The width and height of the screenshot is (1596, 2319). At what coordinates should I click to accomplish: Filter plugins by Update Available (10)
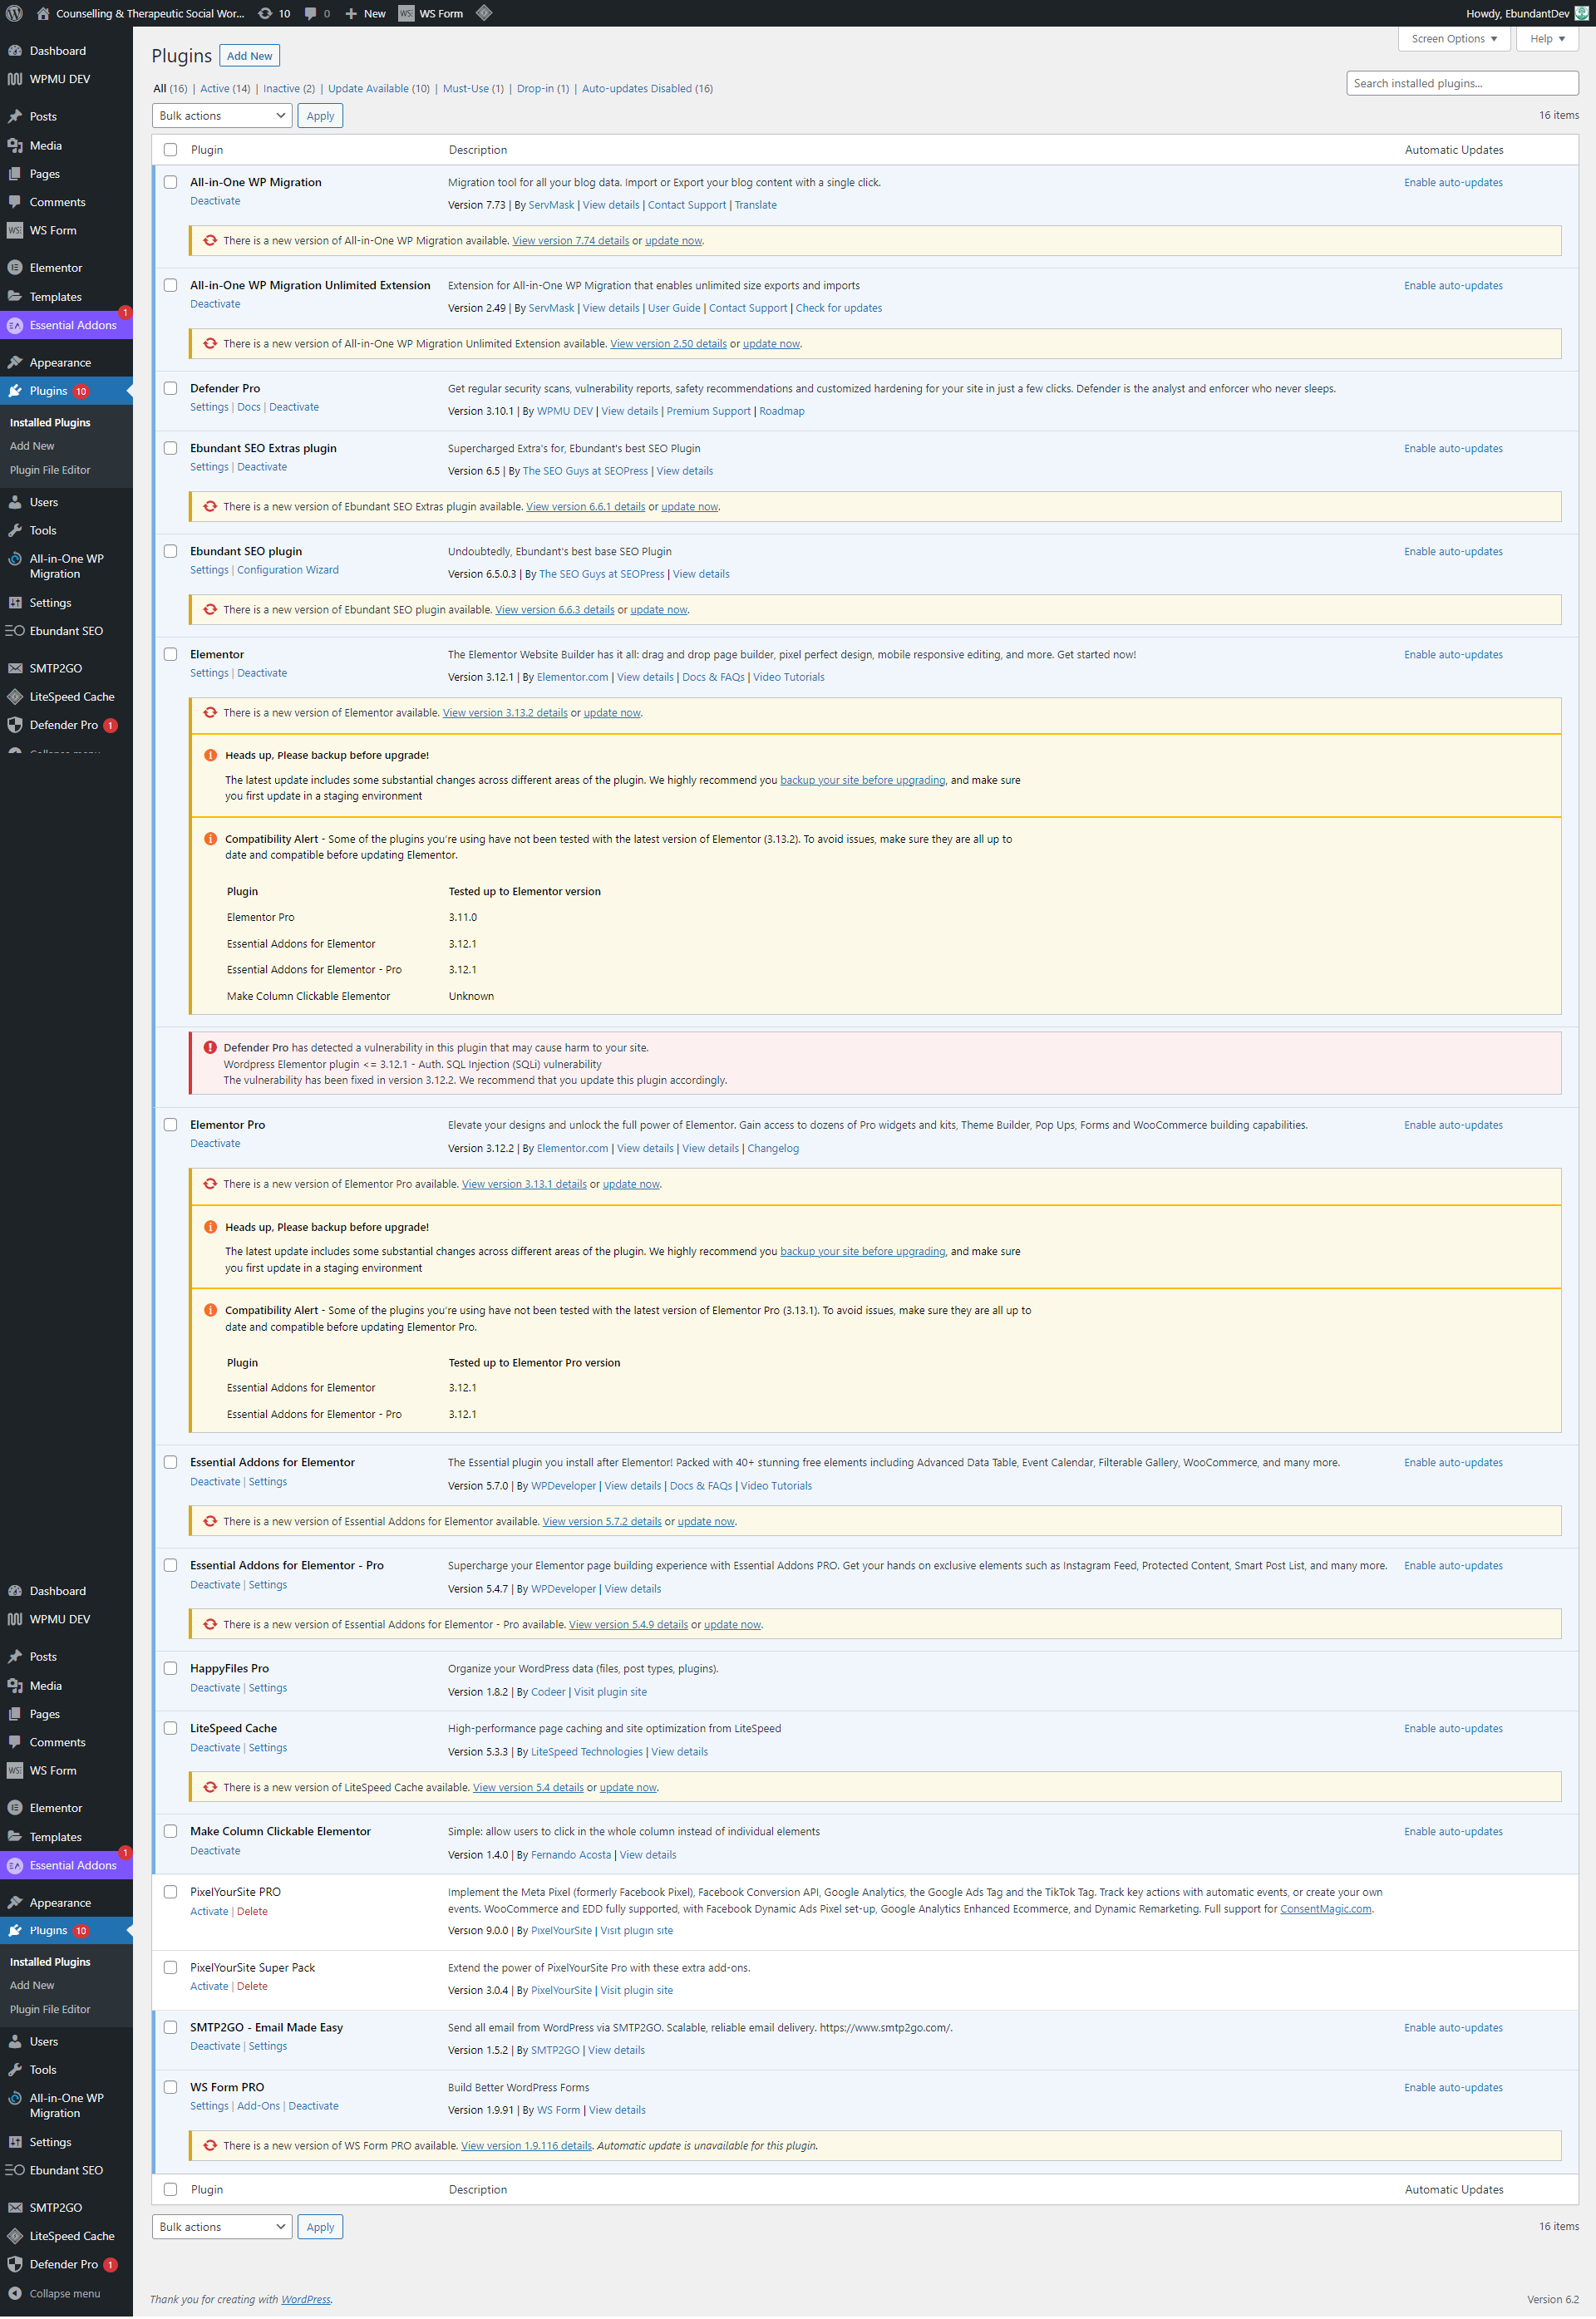[377, 89]
